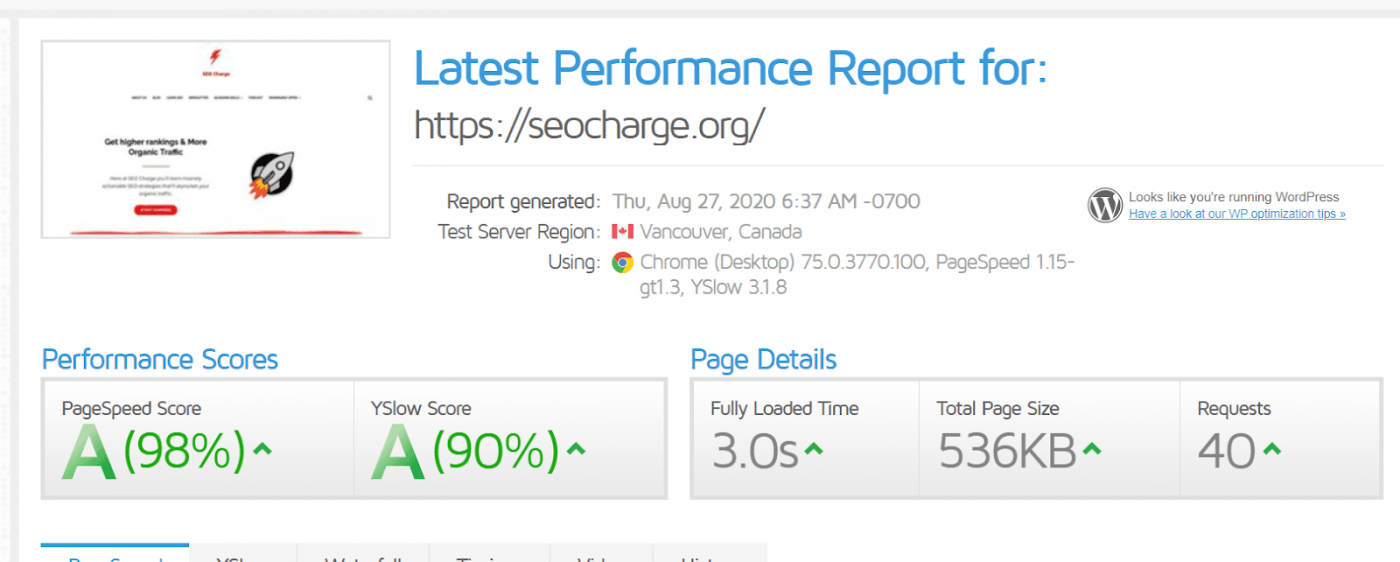Image resolution: width=1400 pixels, height=562 pixels.
Task: Switch to the YSlow tab
Action: click(x=243, y=554)
